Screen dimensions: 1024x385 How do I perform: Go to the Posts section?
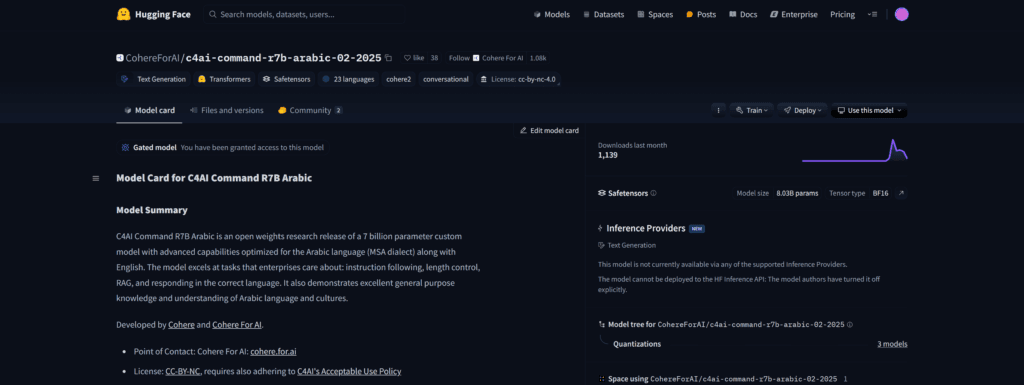click(x=701, y=14)
